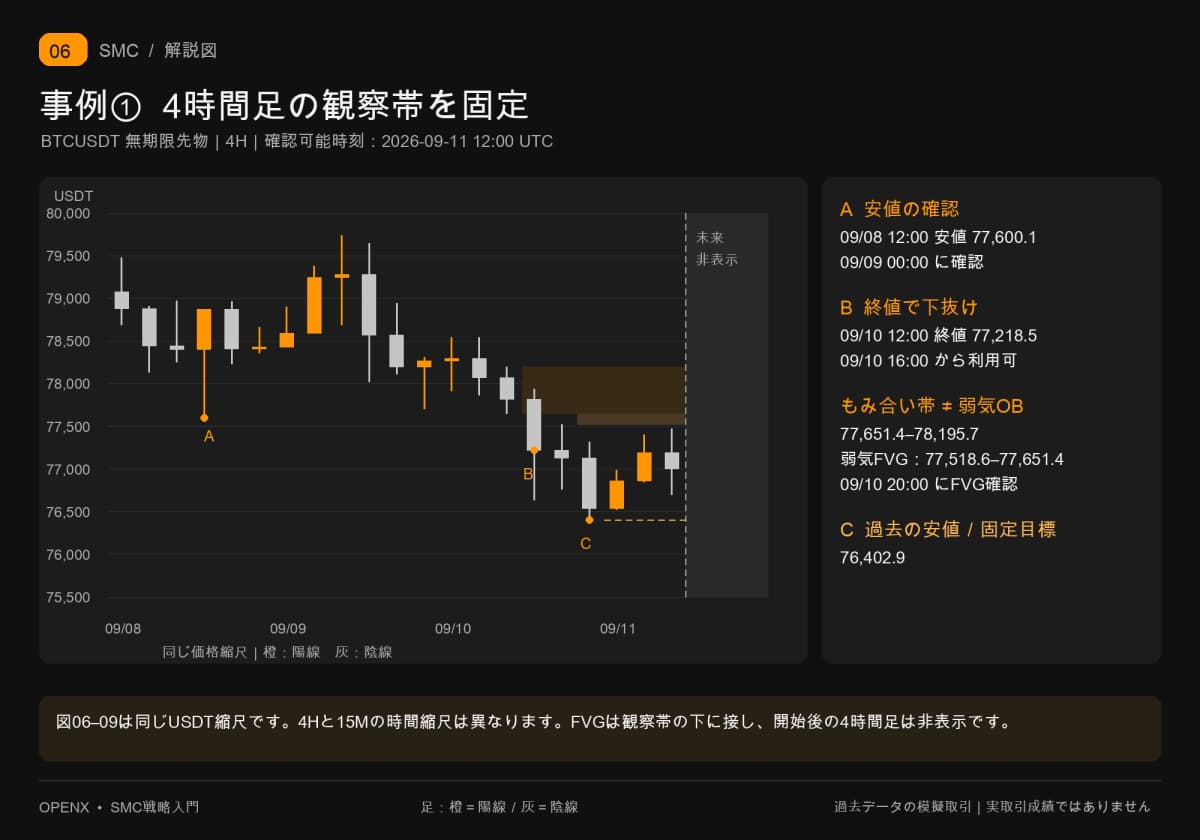Click the title "事例① 4時間足の観察帯を固定"
The height and width of the screenshot is (840, 1200).
point(284,105)
